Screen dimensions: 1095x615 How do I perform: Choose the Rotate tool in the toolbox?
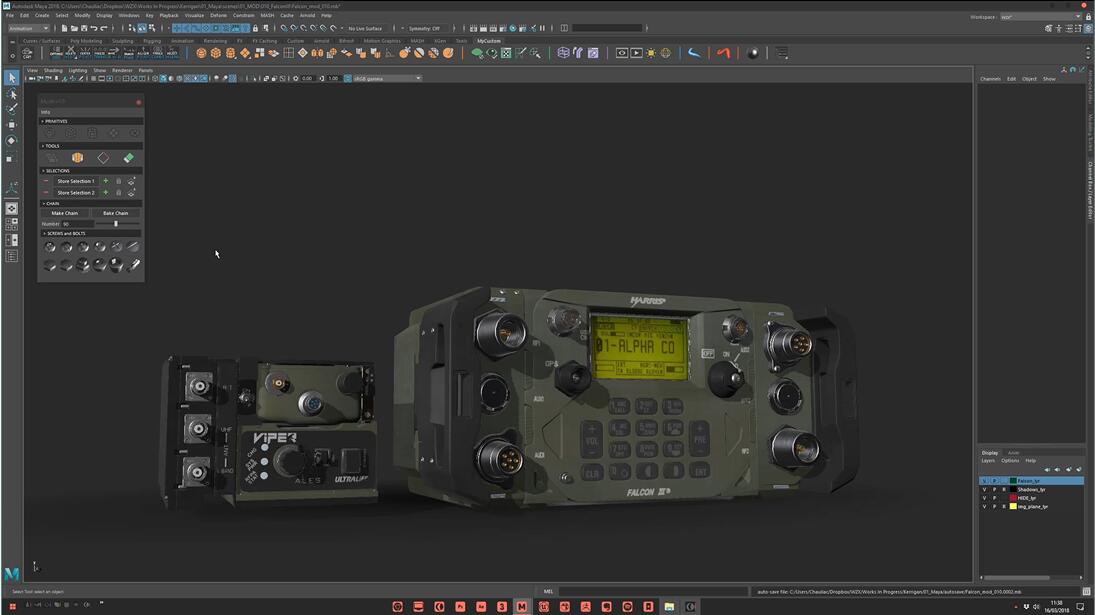pyautogui.click(x=11, y=140)
